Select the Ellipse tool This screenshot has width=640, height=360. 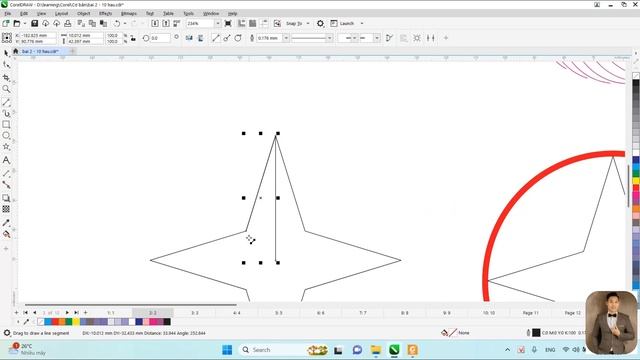[6, 136]
